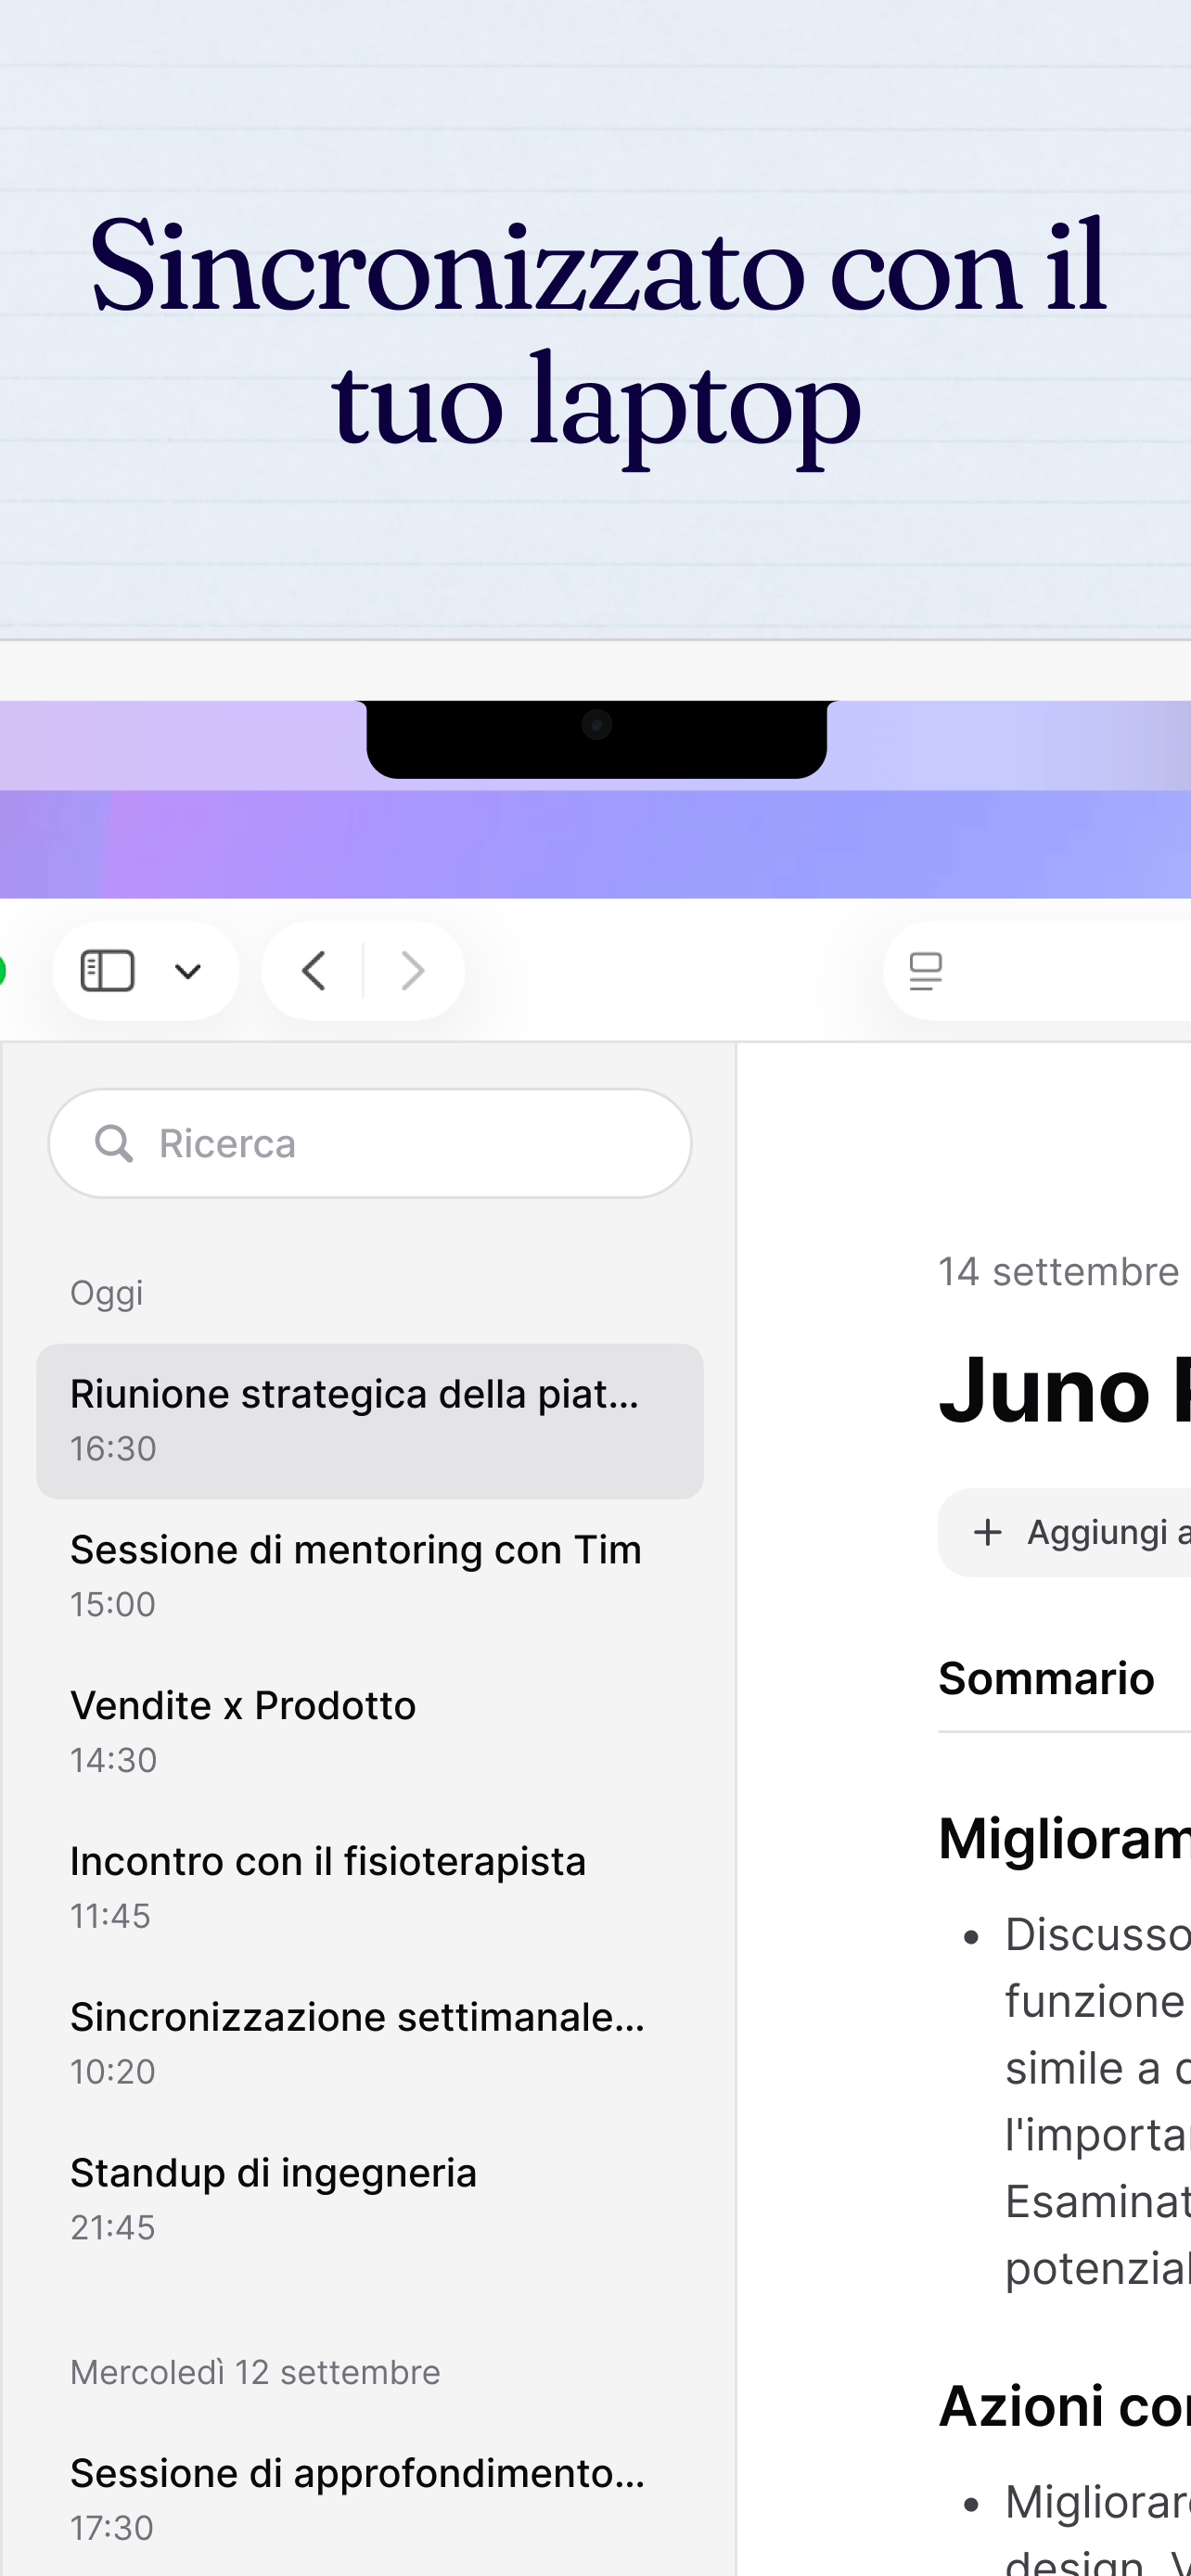Click the 17:30 timestamp
The image size is (1191, 2576).
pyautogui.click(x=112, y=2528)
